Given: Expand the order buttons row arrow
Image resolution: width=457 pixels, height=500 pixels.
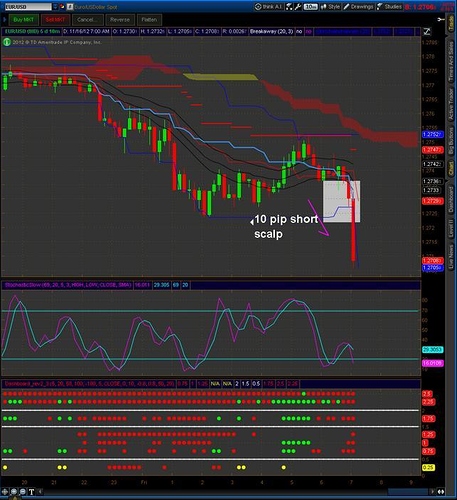Looking at the screenshot, I should click(x=4, y=20).
